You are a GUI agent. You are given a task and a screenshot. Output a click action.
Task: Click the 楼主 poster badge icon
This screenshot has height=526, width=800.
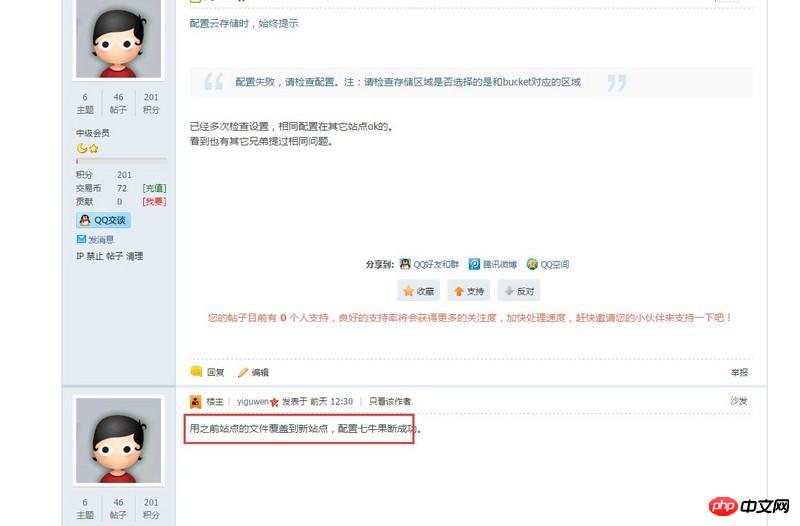(195, 402)
